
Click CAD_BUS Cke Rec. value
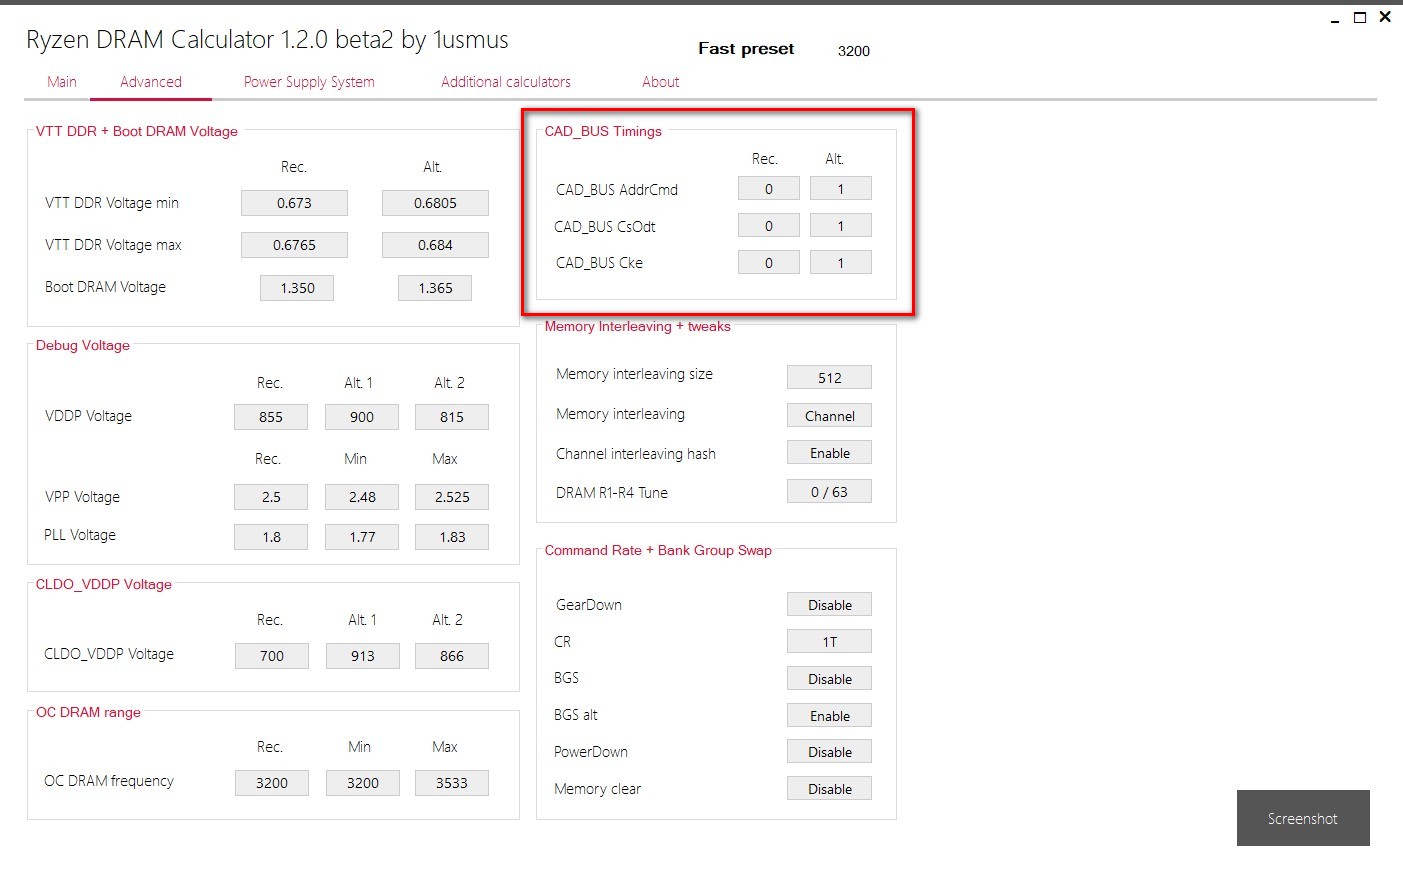coord(769,263)
